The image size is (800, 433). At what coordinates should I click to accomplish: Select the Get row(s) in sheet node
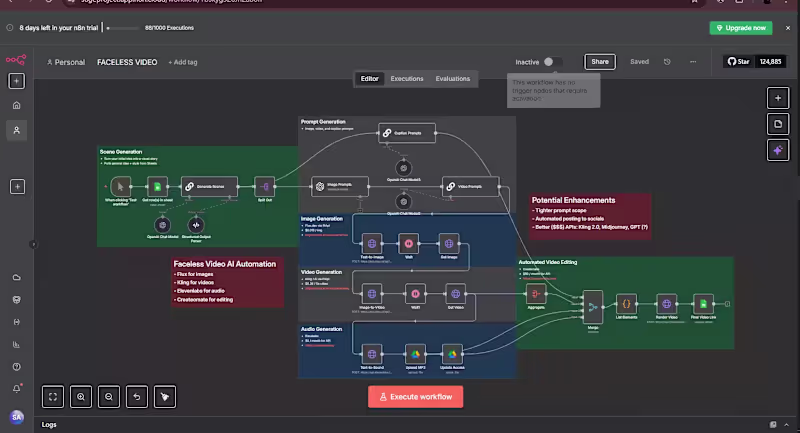click(157, 187)
